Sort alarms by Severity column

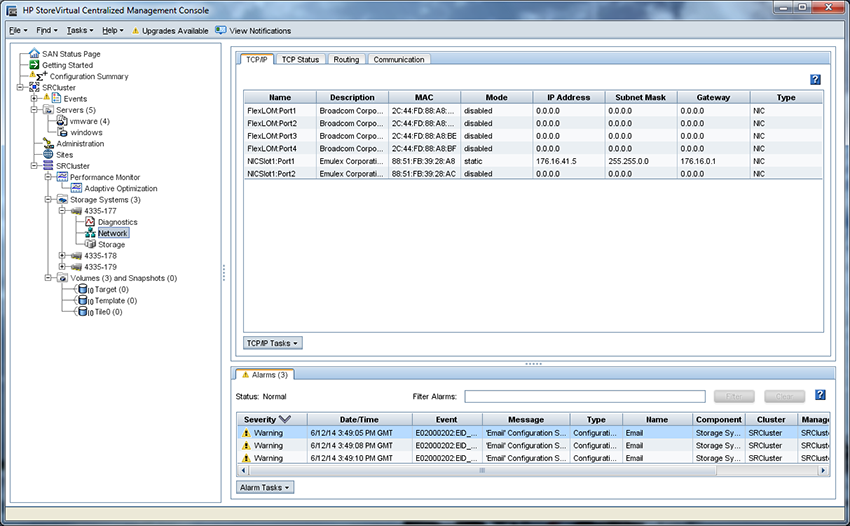click(272, 419)
